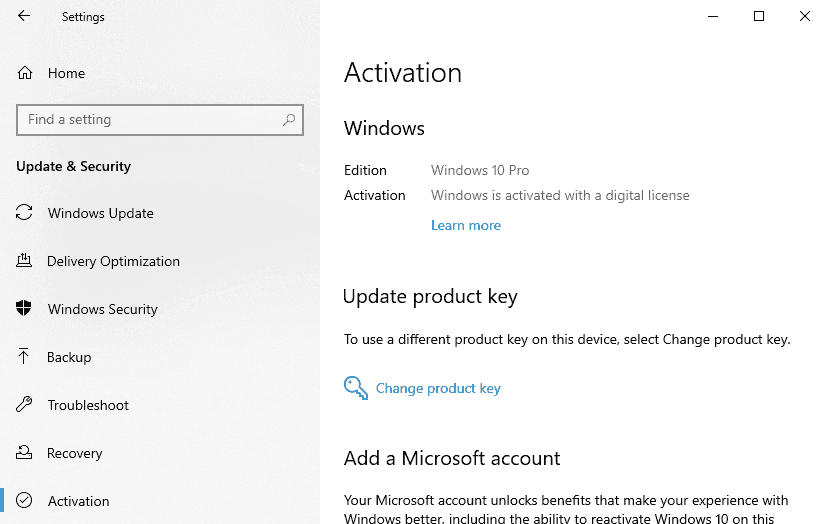Click the Home house icon
This screenshot has width=828, height=524.
point(25,73)
